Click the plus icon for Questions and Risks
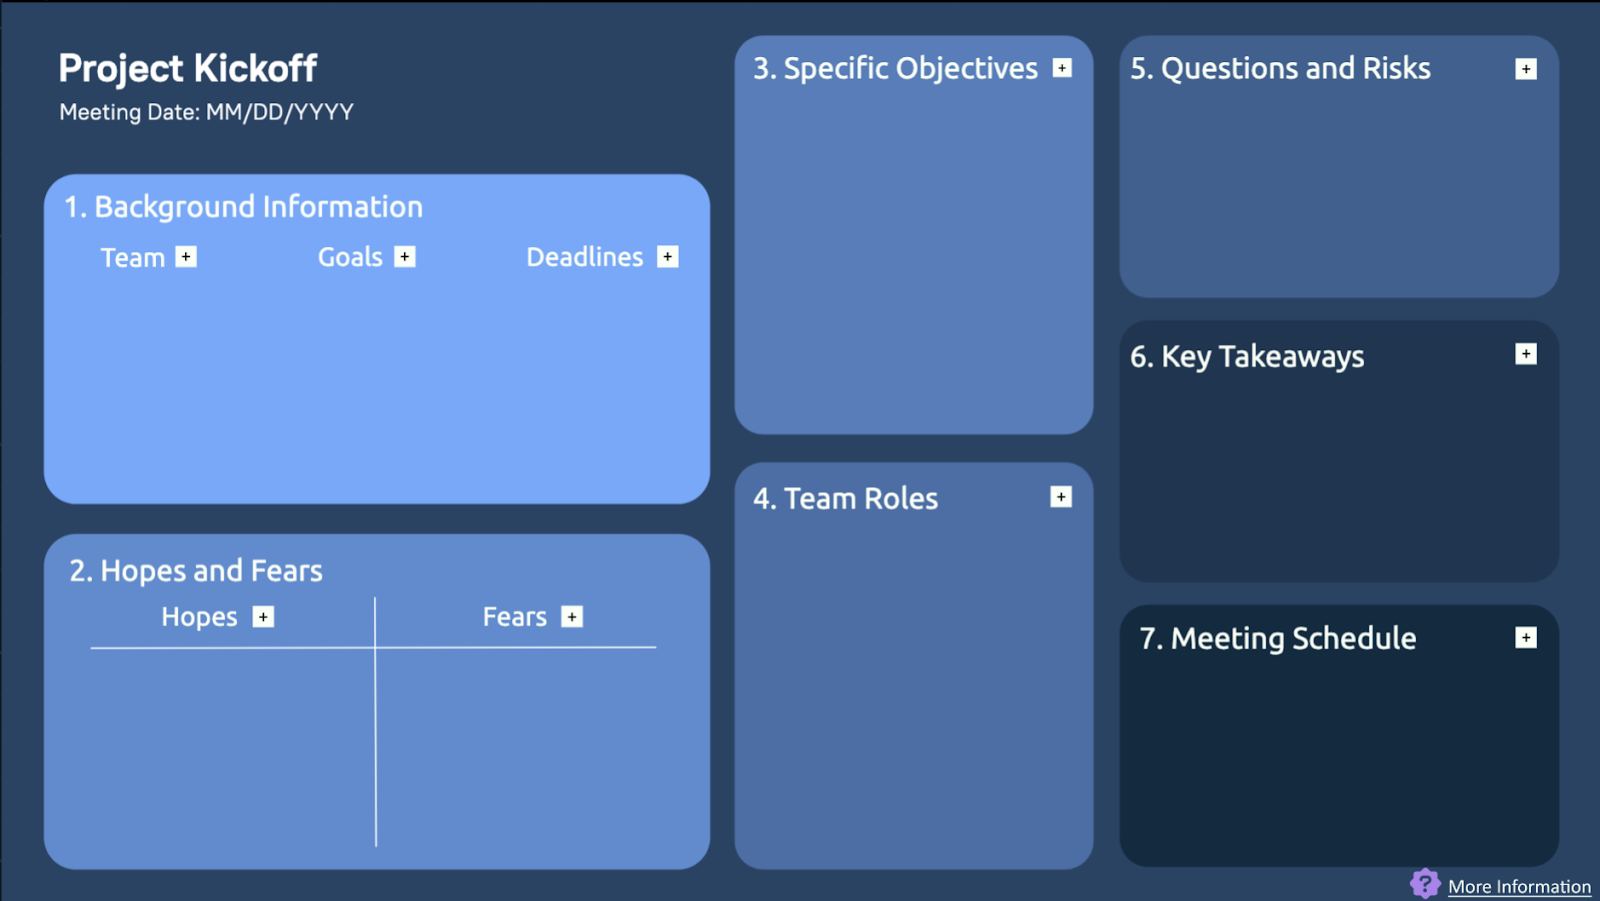 [x=1526, y=69]
